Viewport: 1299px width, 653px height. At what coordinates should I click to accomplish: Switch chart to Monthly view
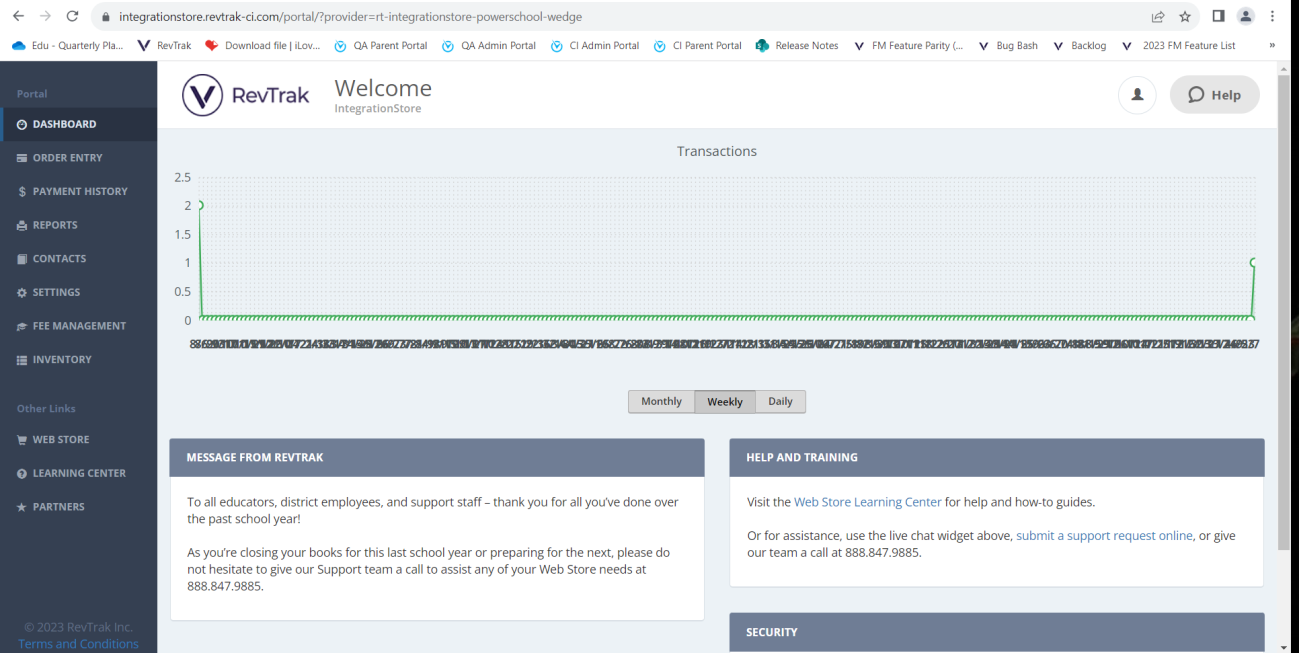tap(661, 401)
